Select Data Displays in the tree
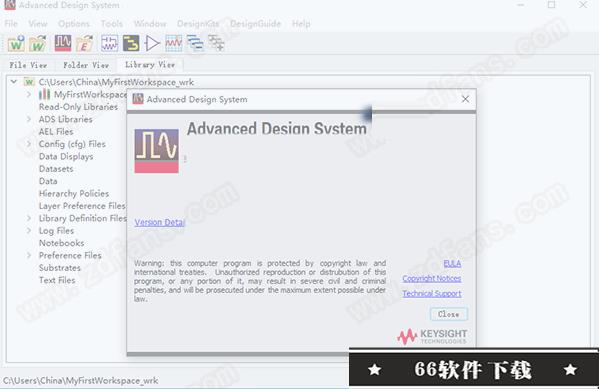Screen dimensions: 599x389 66,156
